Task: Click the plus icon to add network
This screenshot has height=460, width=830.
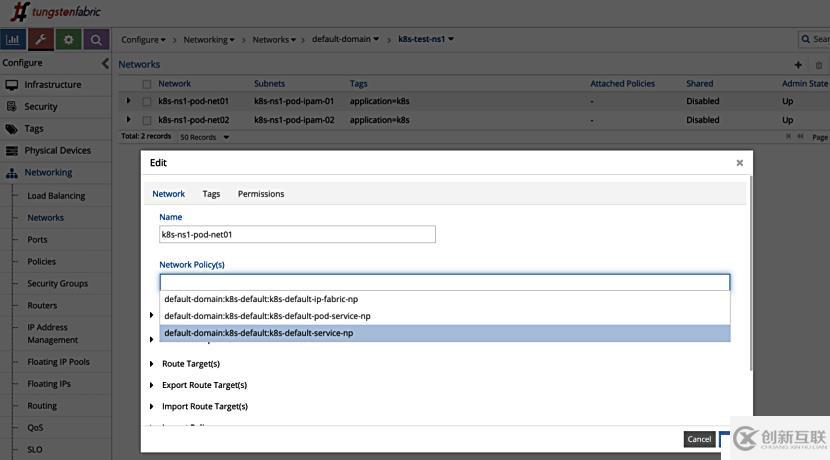Action: (x=798, y=65)
